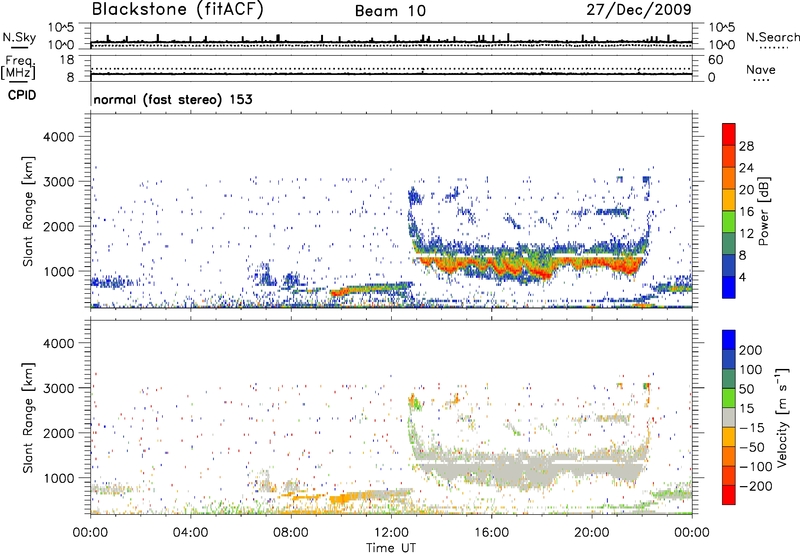Click the "-15" label on the velocity color bar
The image size is (800, 554).
pos(751,428)
